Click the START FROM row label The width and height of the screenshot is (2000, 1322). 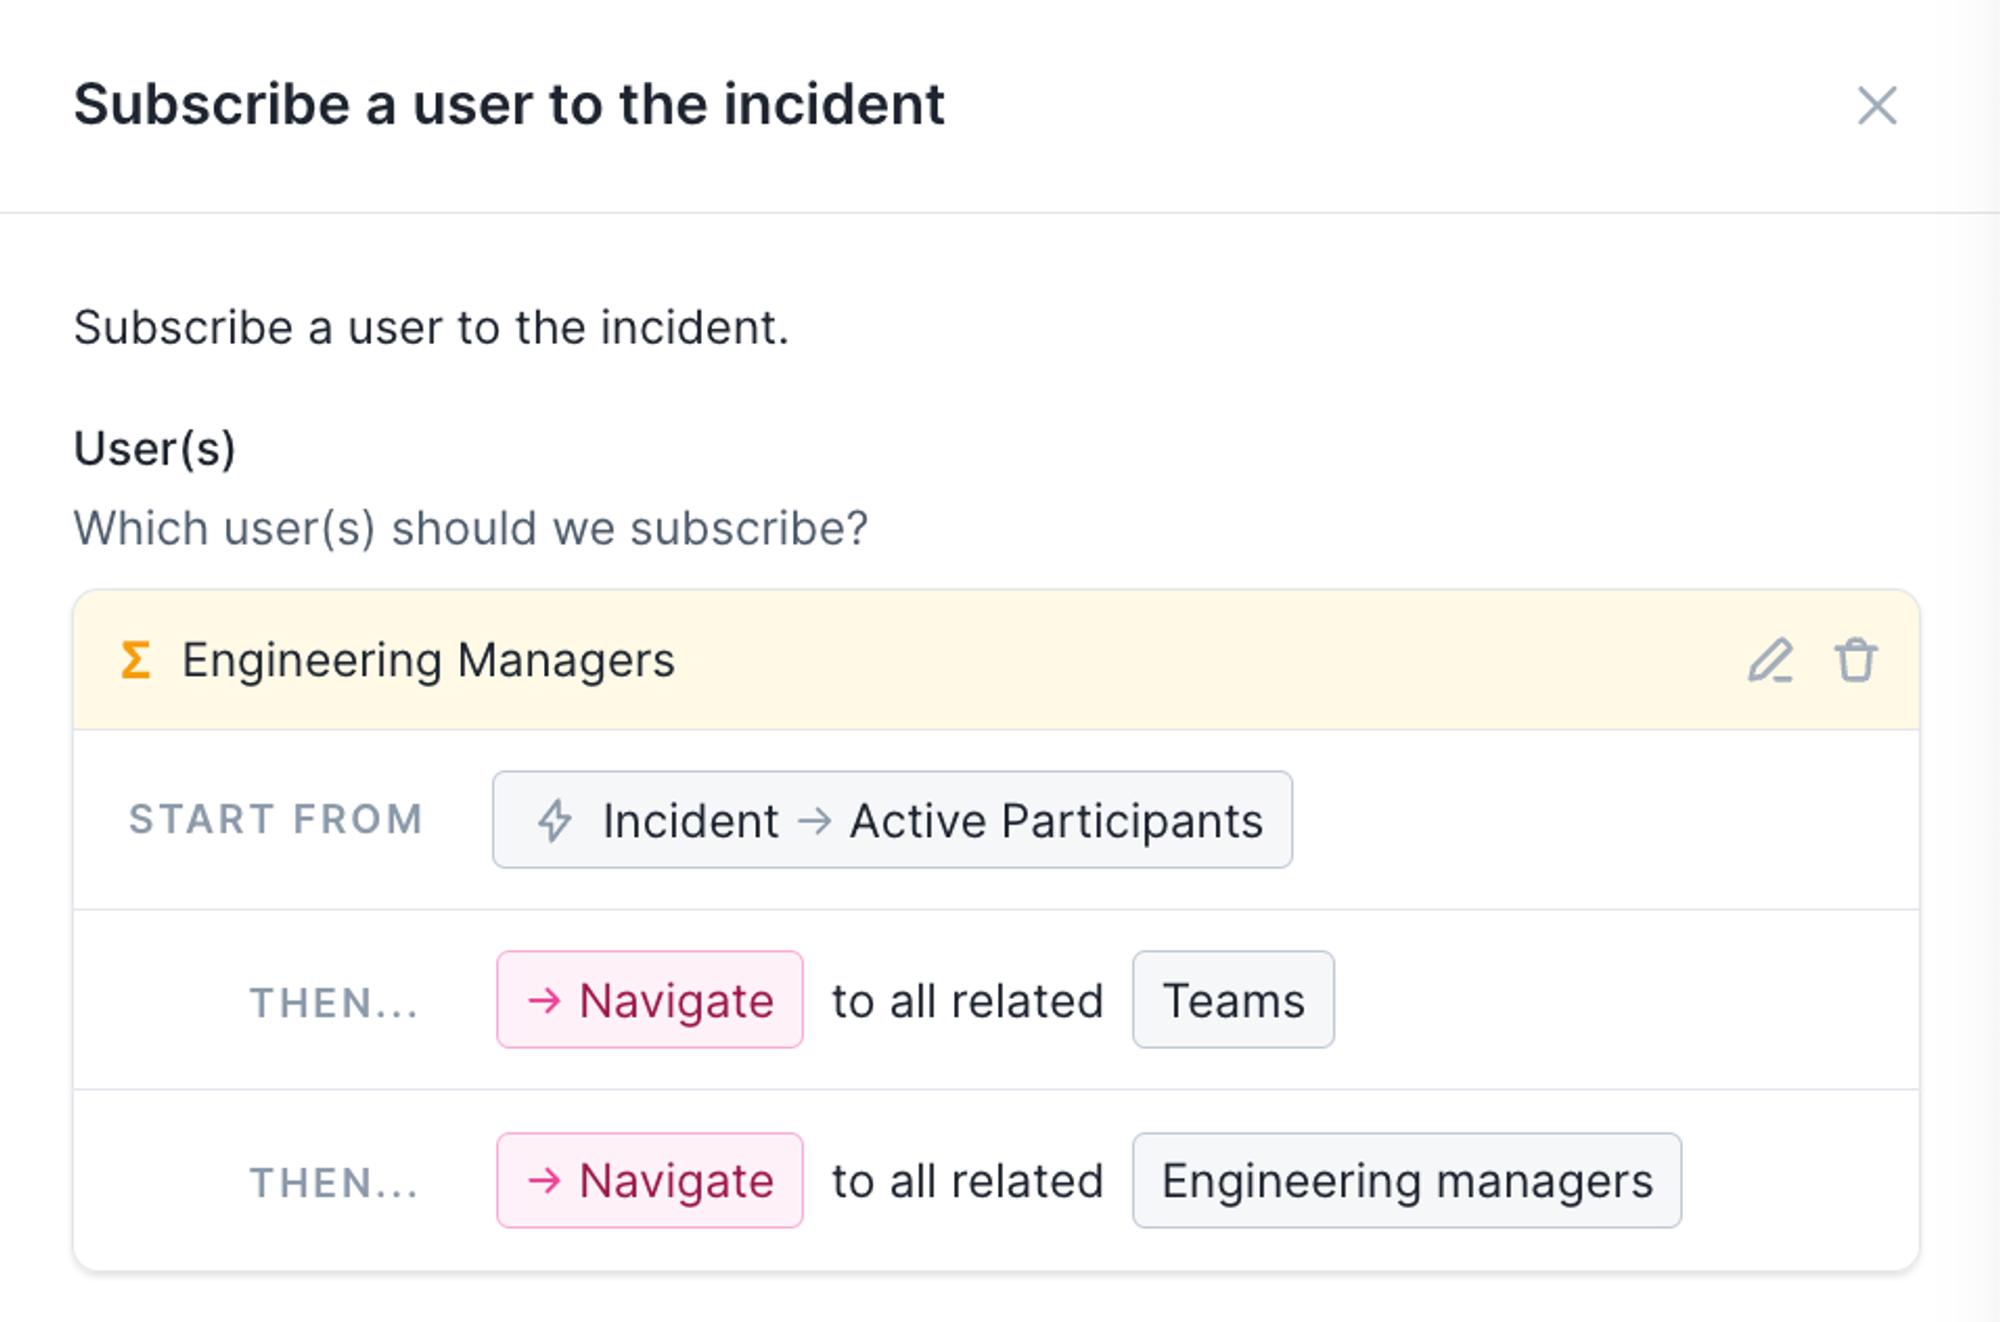[x=276, y=819]
